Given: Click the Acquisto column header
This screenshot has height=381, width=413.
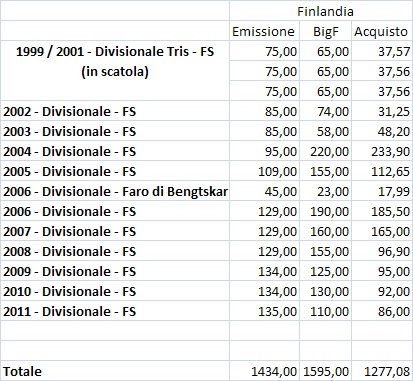Looking at the screenshot, I should point(382,31).
